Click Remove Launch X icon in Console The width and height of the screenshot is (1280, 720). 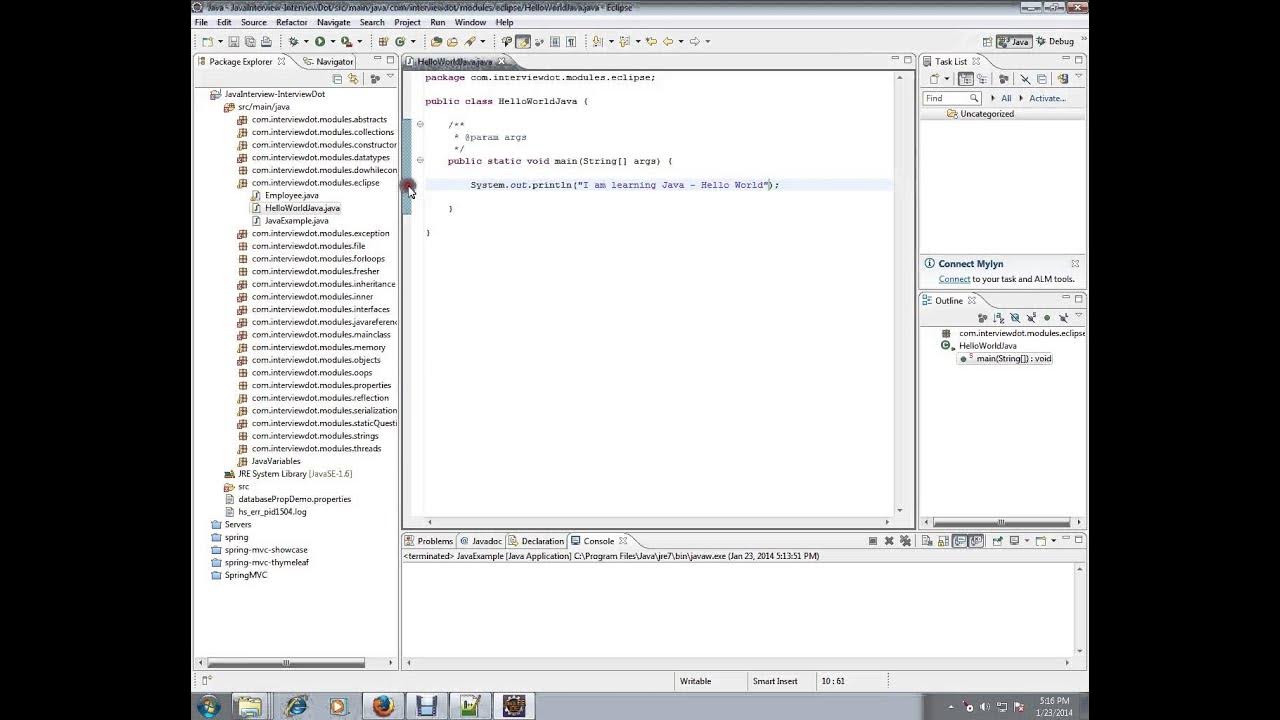pyautogui.click(x=889, y=541)
